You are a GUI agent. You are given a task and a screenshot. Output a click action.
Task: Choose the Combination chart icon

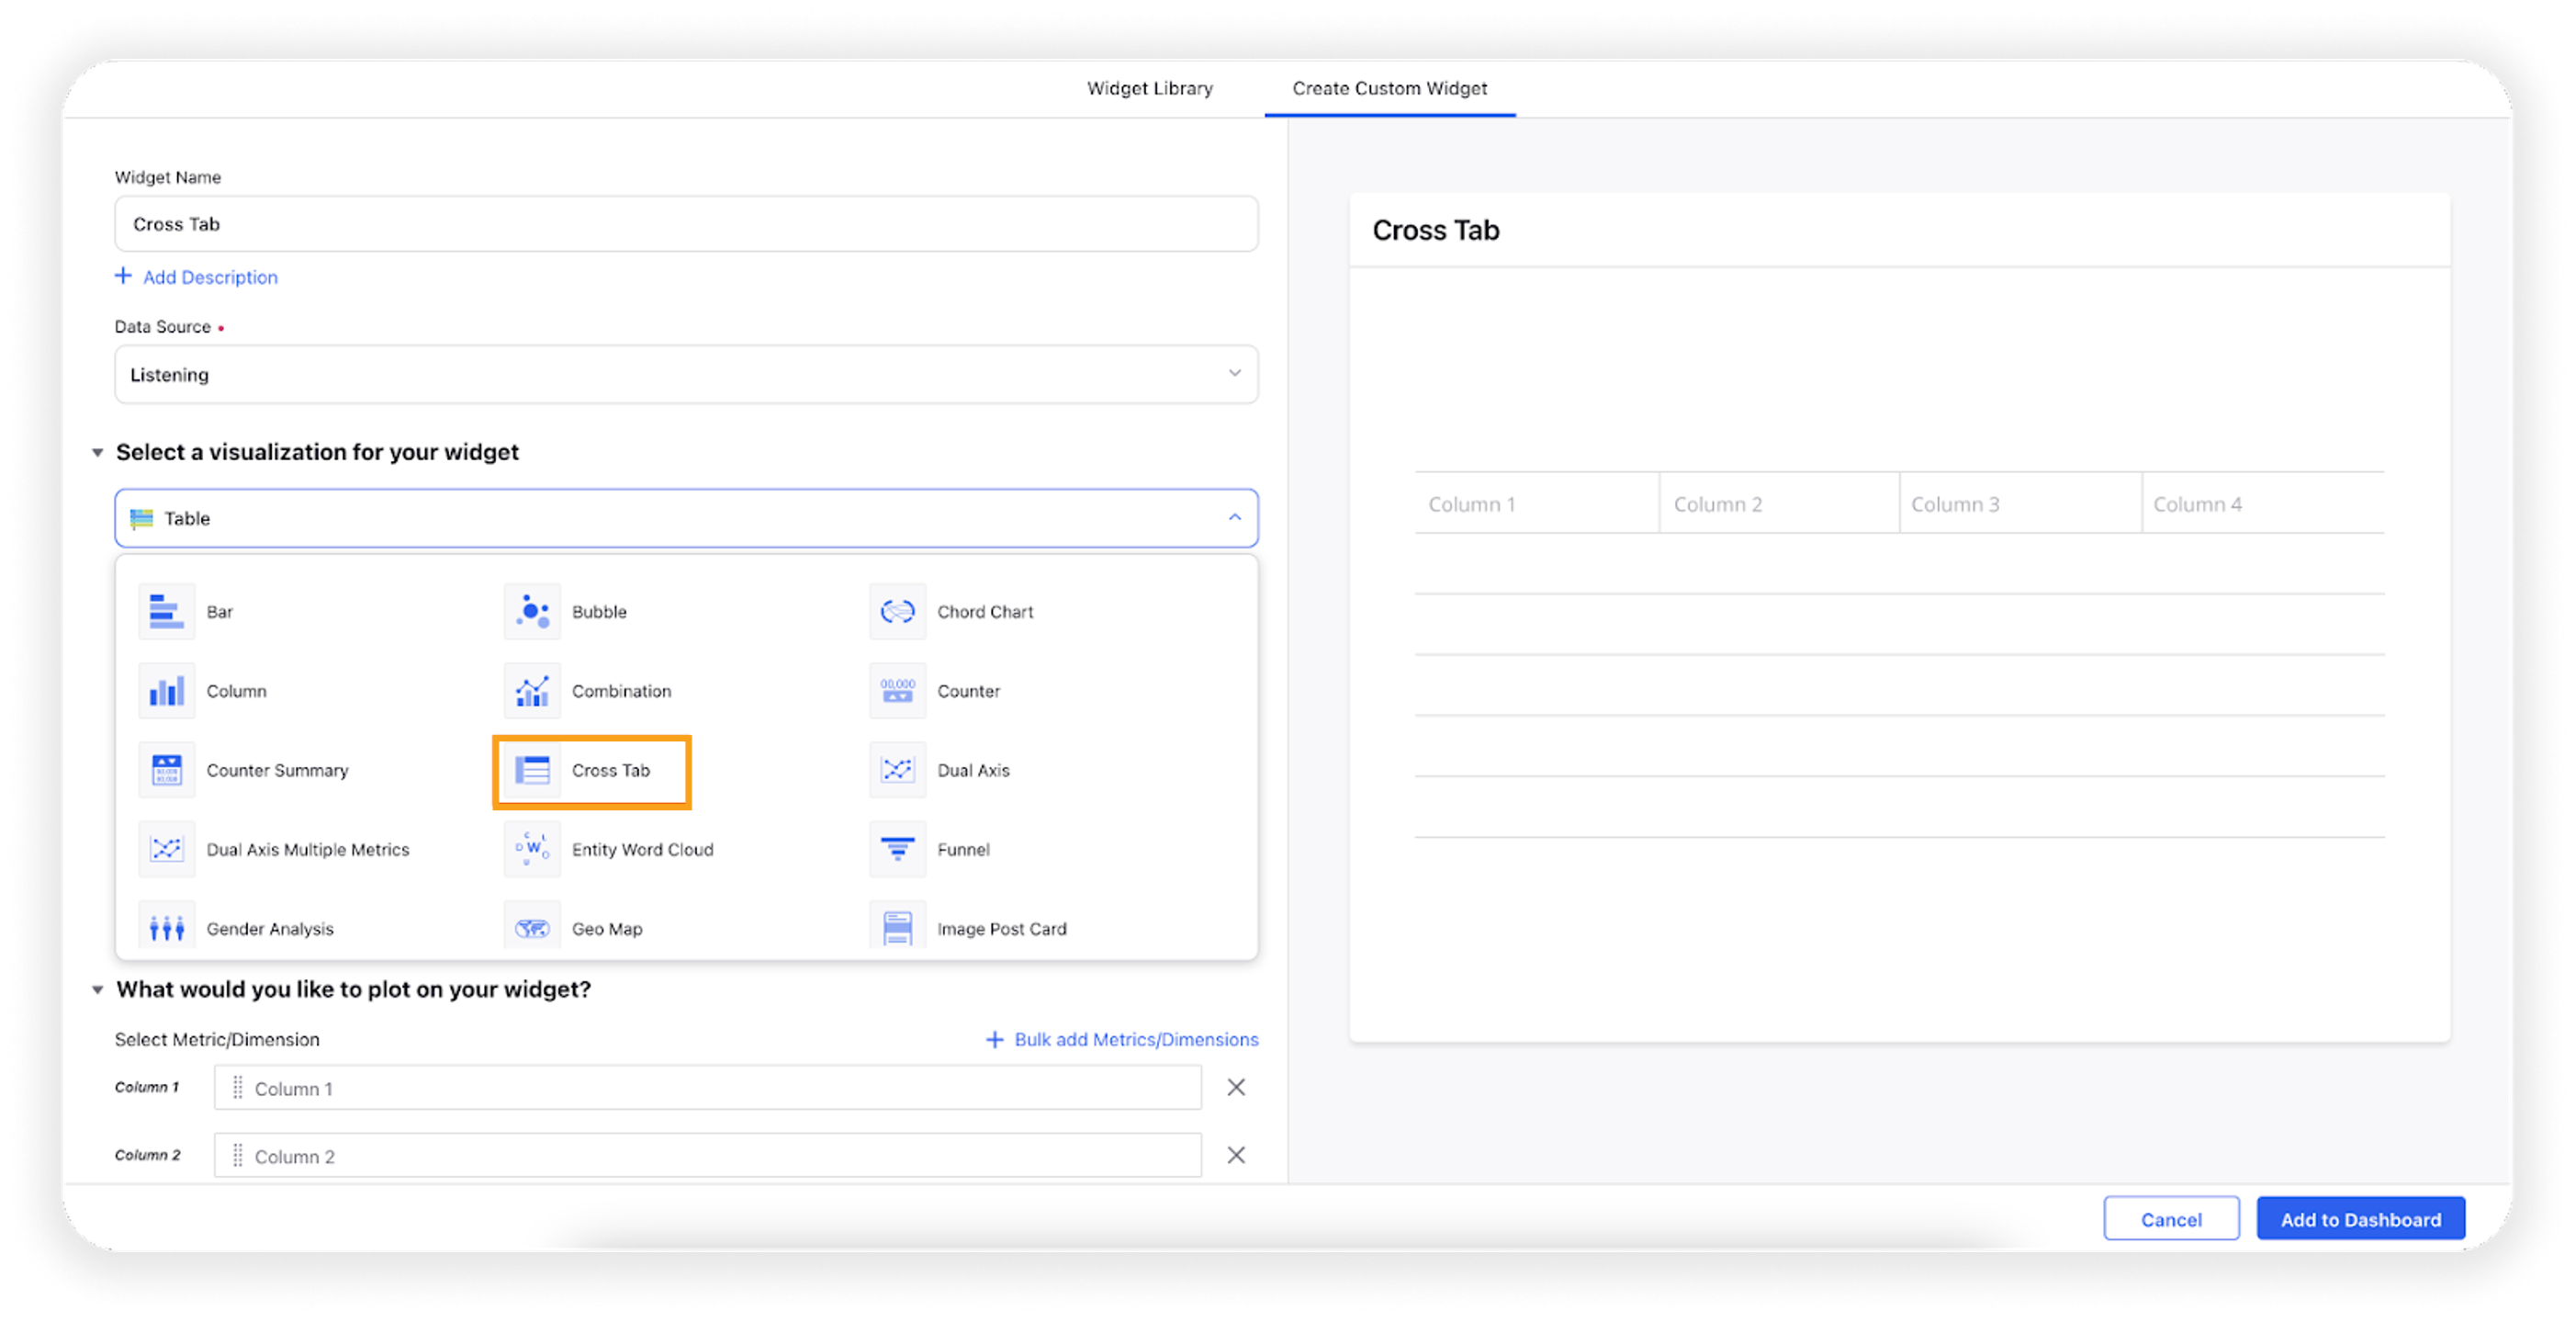[x=532, y=691]
